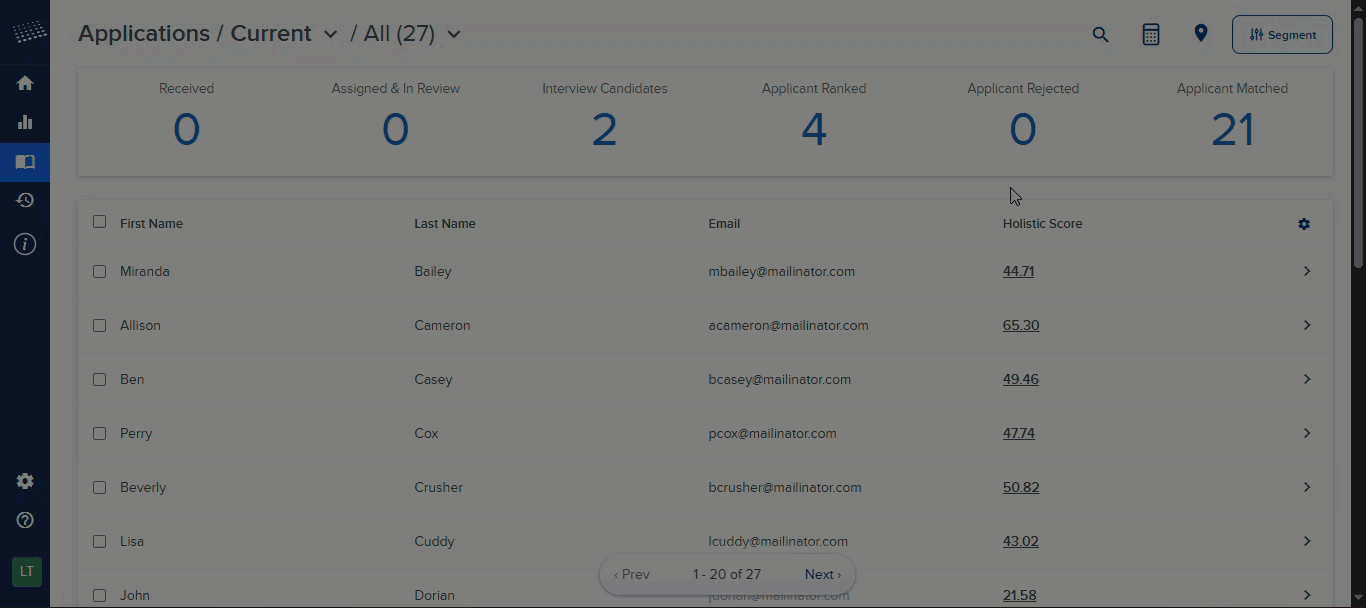Image resolution: width=1366 pixels, height=608 pixels.
Task: Open the search magnifier icon
Action: pos(1100,34)
